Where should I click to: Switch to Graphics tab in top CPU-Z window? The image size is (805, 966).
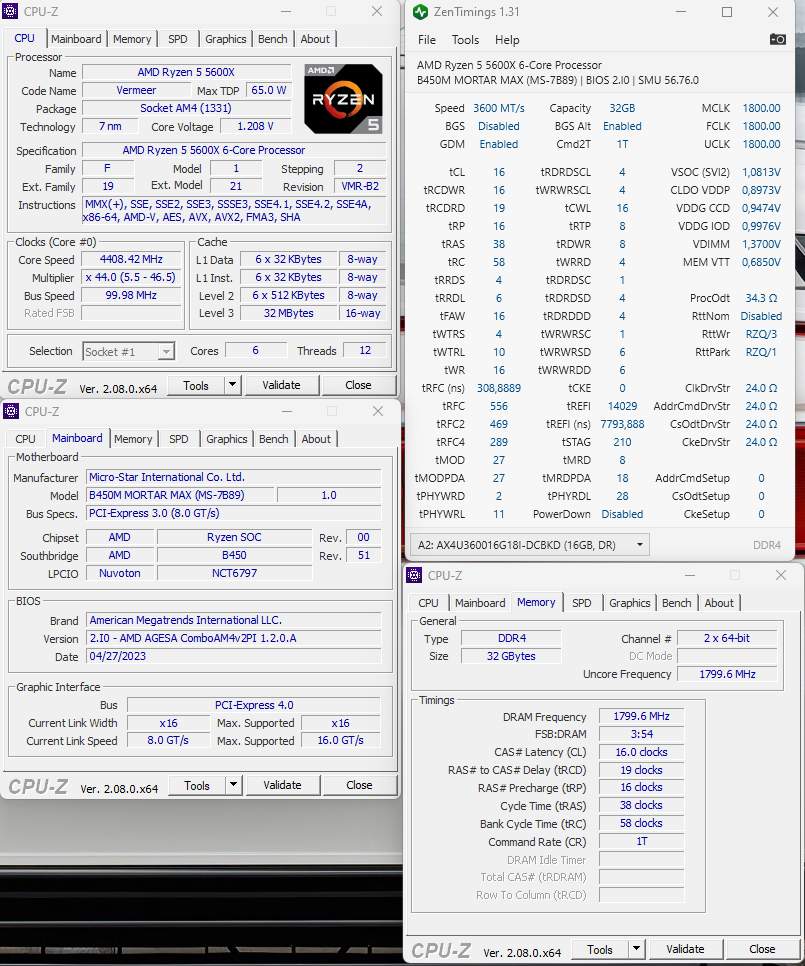click(x=225, y=39)
